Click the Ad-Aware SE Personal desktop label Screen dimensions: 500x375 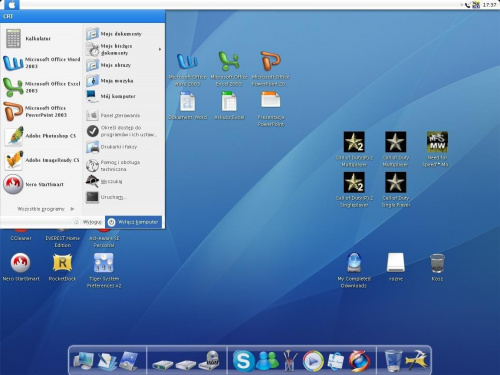[x=104, y=242]
